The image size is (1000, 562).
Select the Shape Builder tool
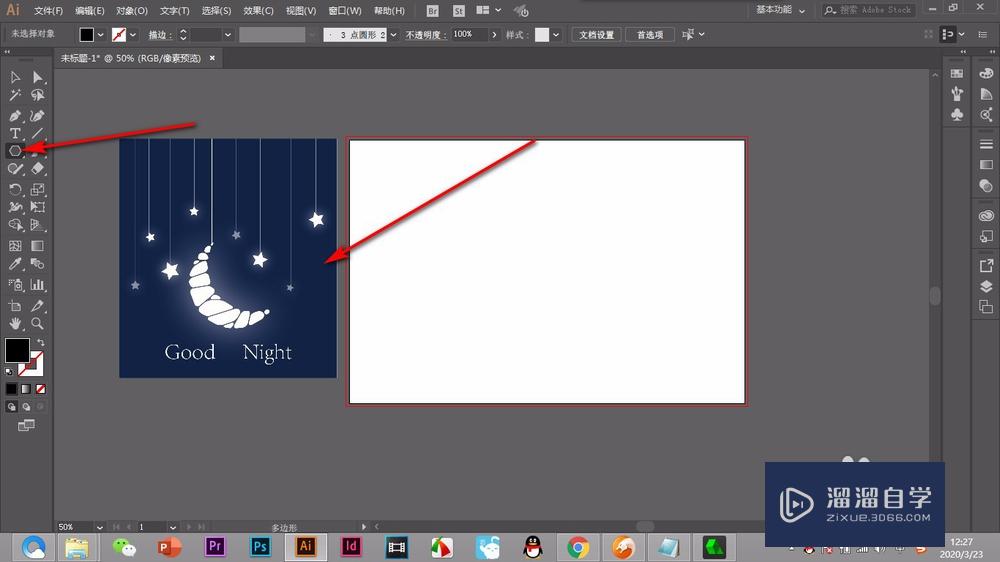click(15, 225)
